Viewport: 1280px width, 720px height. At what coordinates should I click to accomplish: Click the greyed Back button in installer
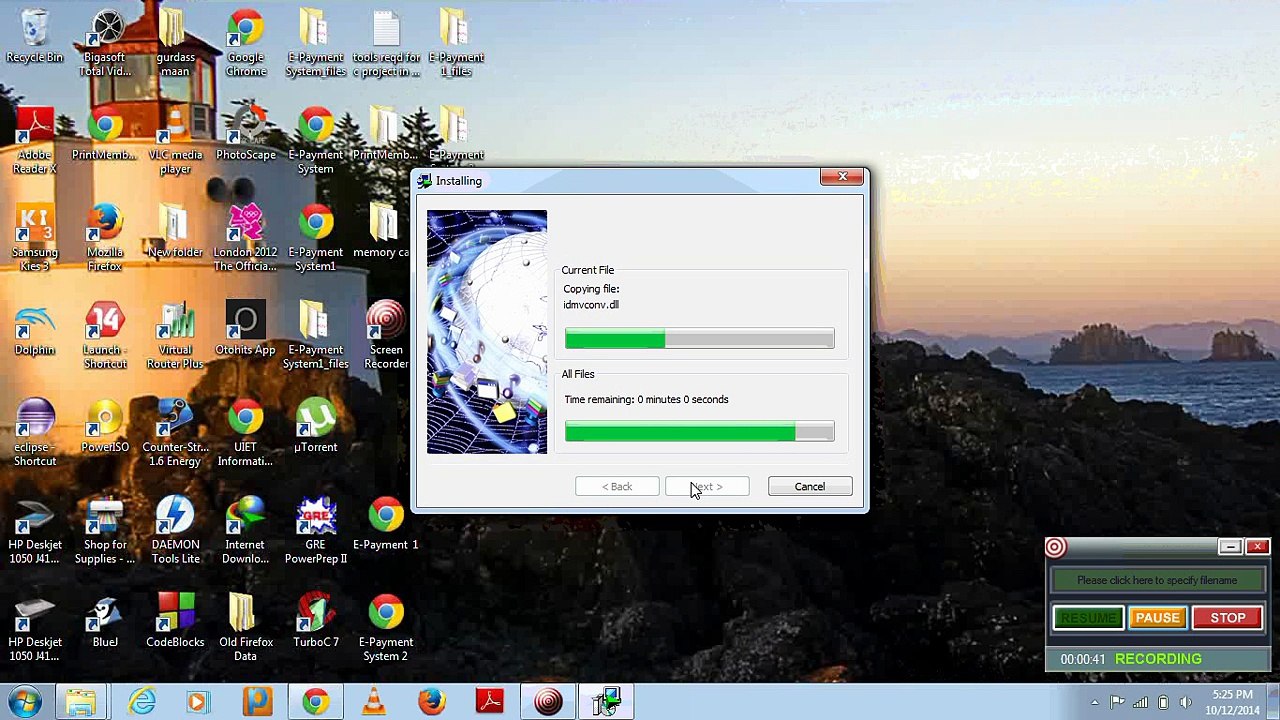[617, 487]
